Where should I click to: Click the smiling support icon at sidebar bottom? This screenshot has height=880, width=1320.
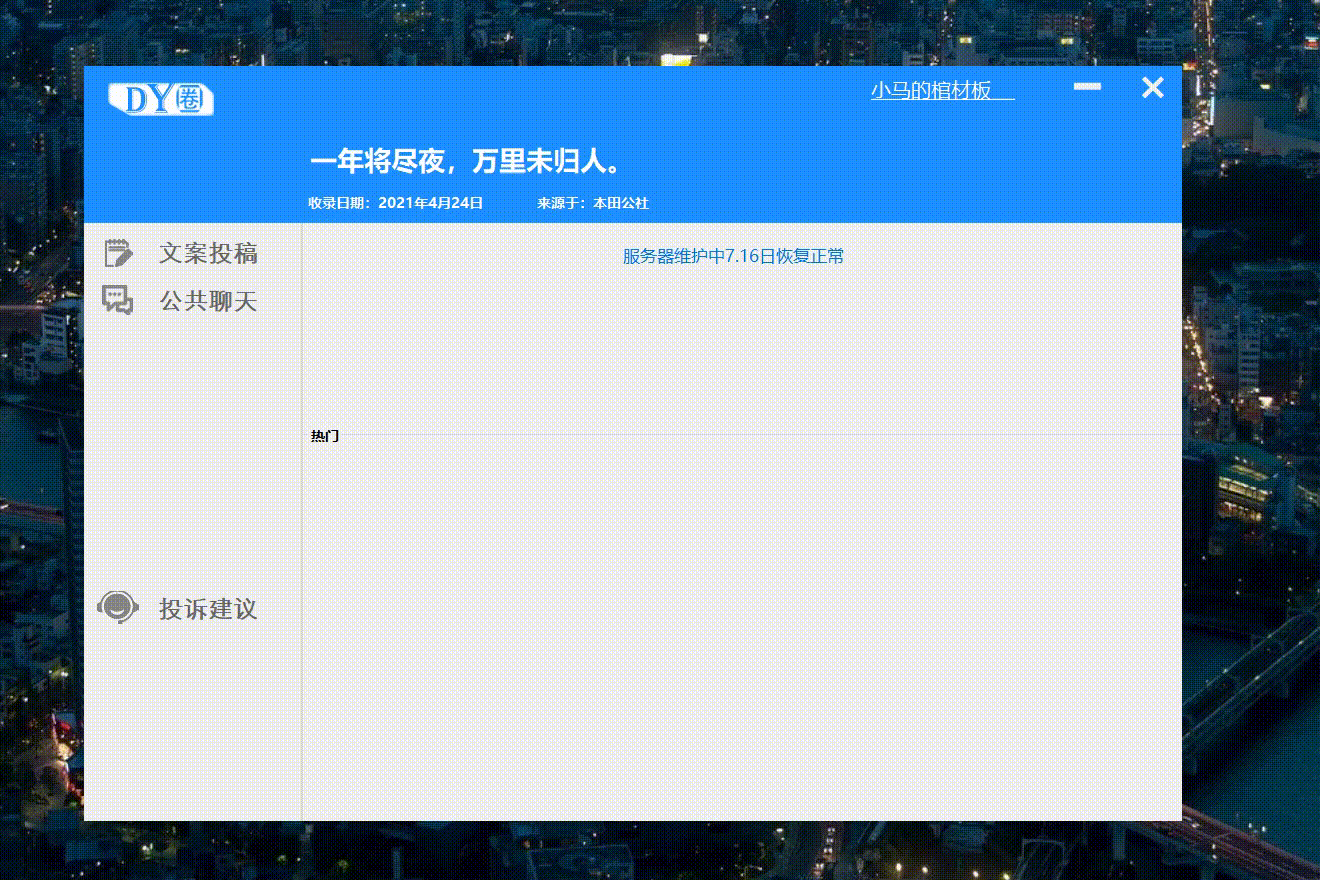coord(118,606)
